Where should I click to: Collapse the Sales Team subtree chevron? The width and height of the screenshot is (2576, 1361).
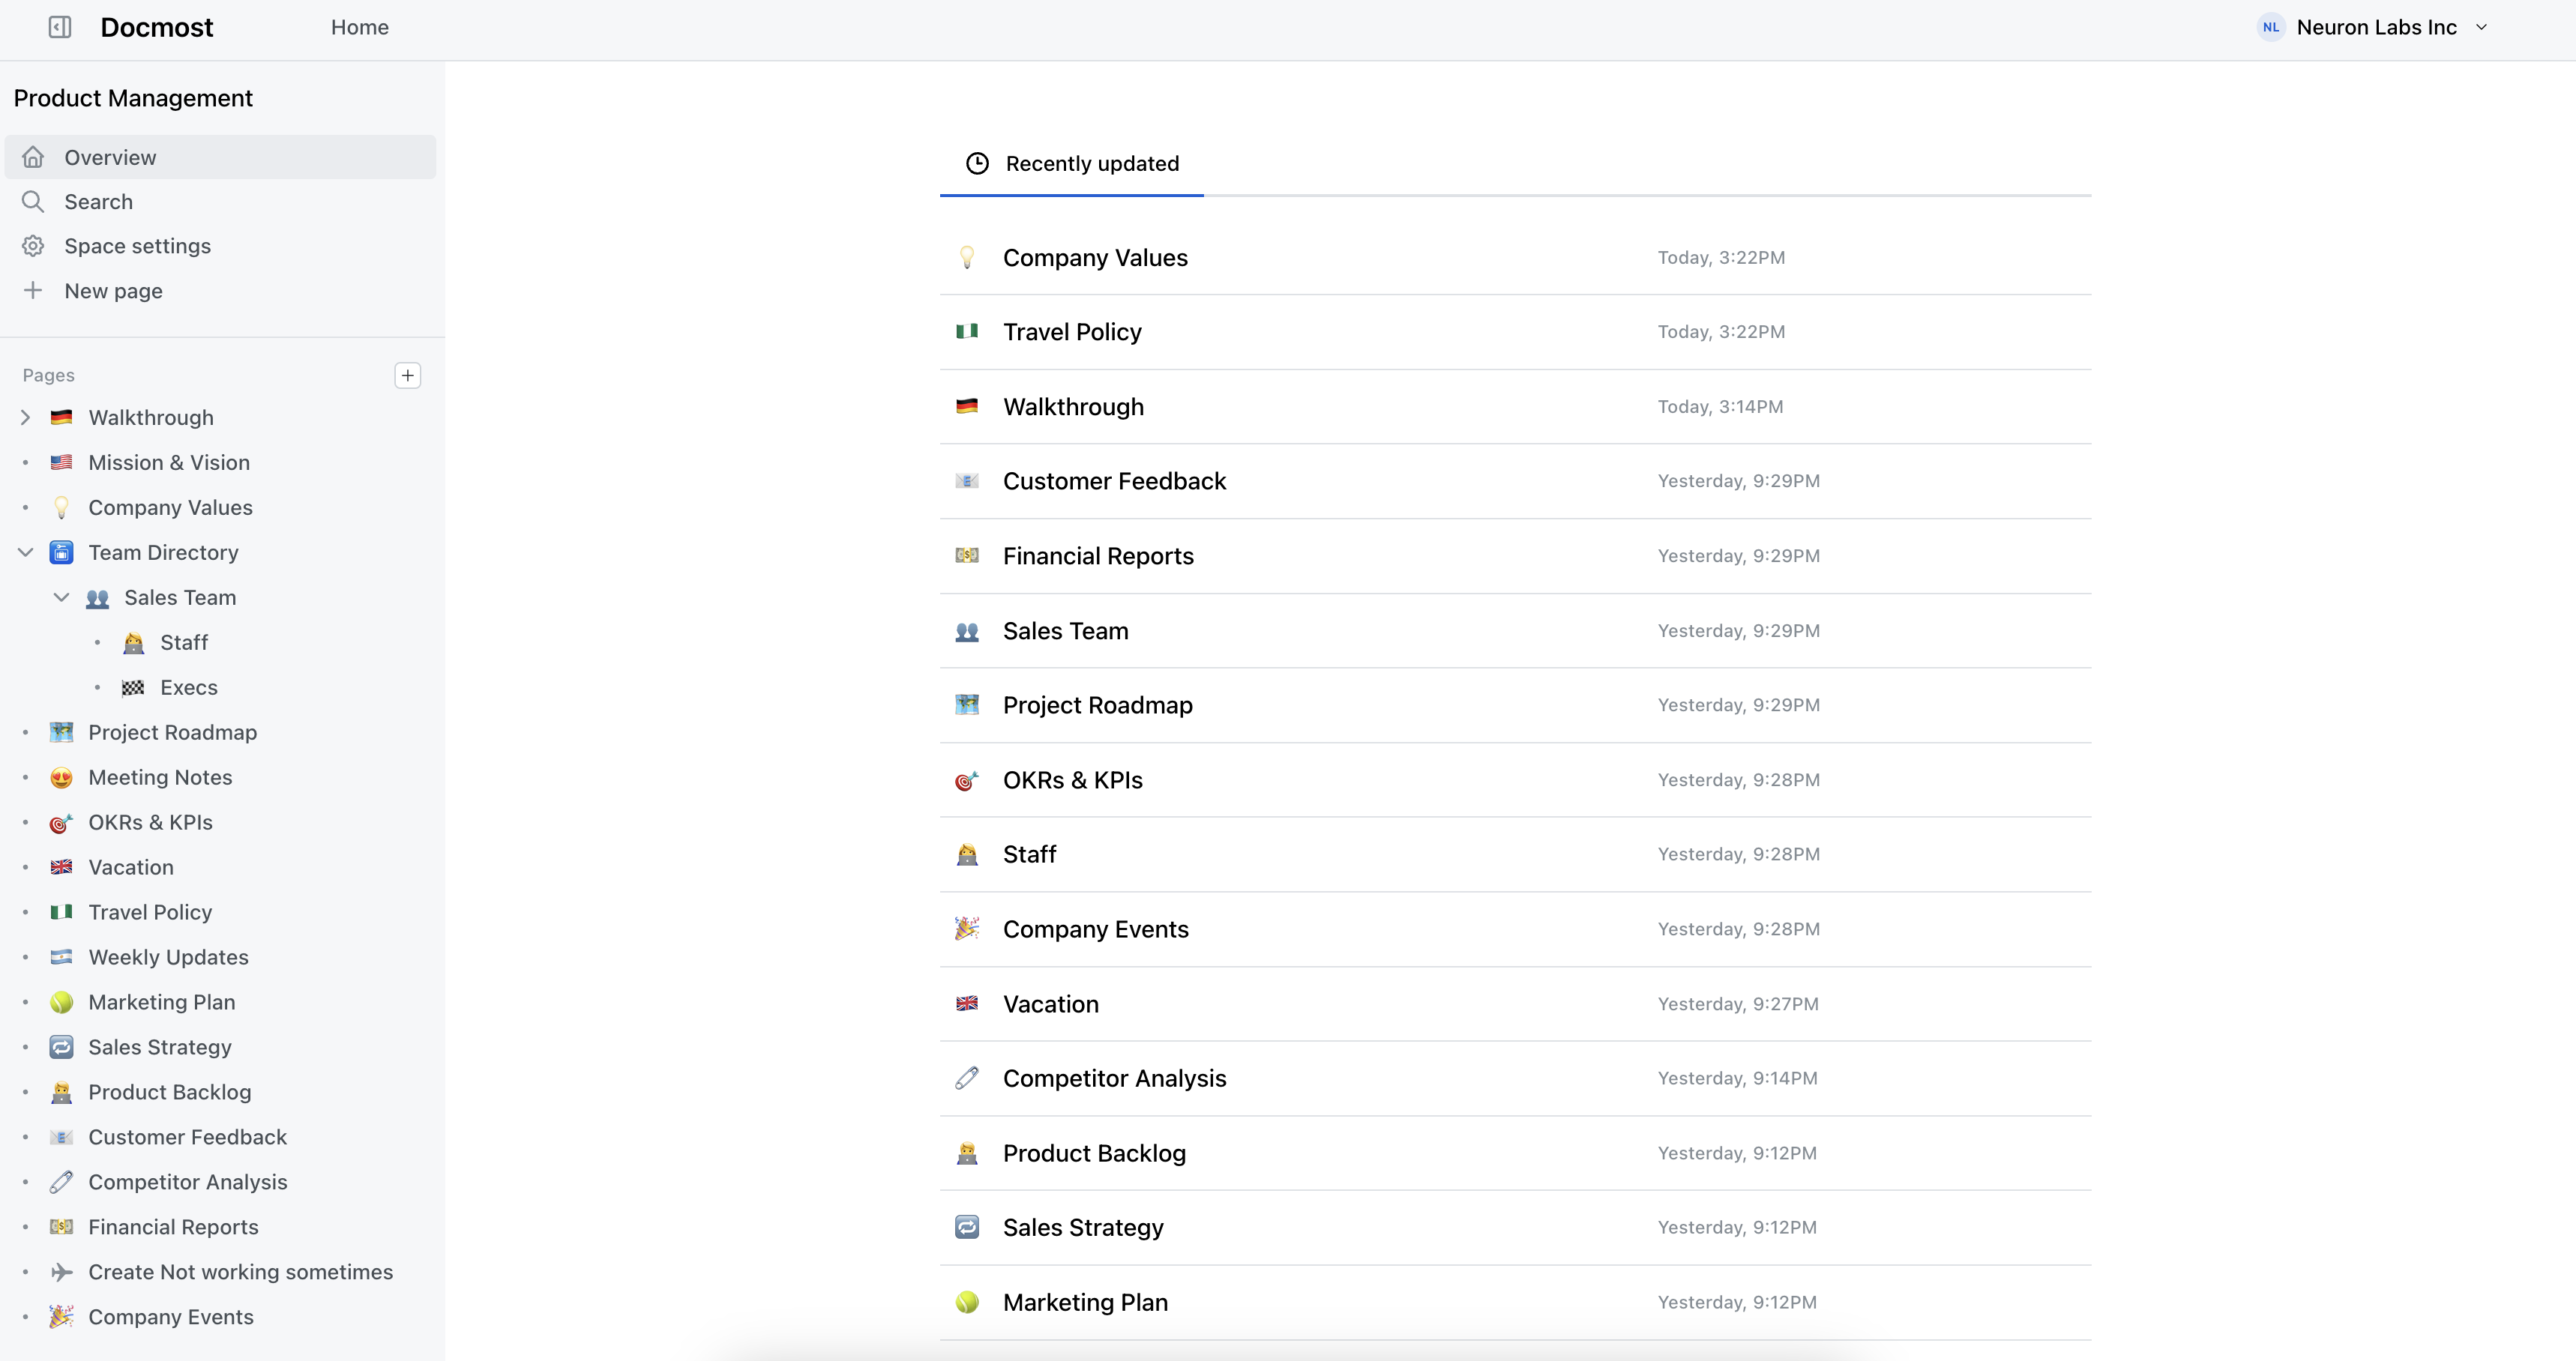pos(61,597)
